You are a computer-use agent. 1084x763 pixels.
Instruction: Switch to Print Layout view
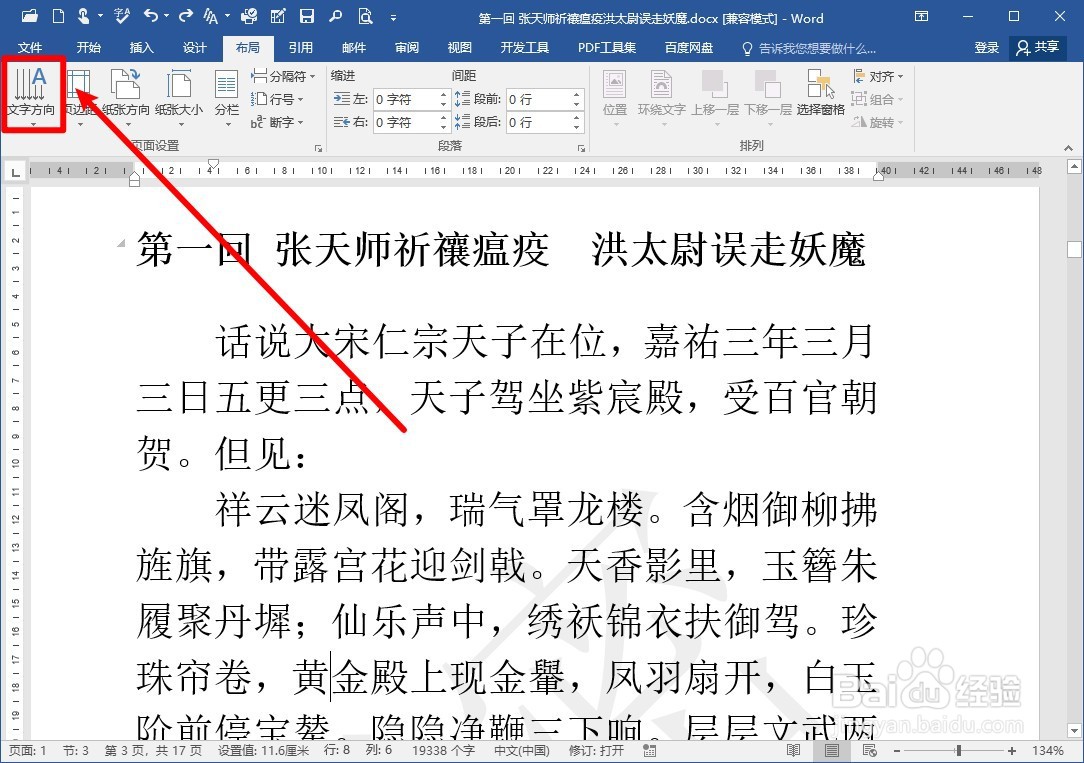click(x=832, y=750)
